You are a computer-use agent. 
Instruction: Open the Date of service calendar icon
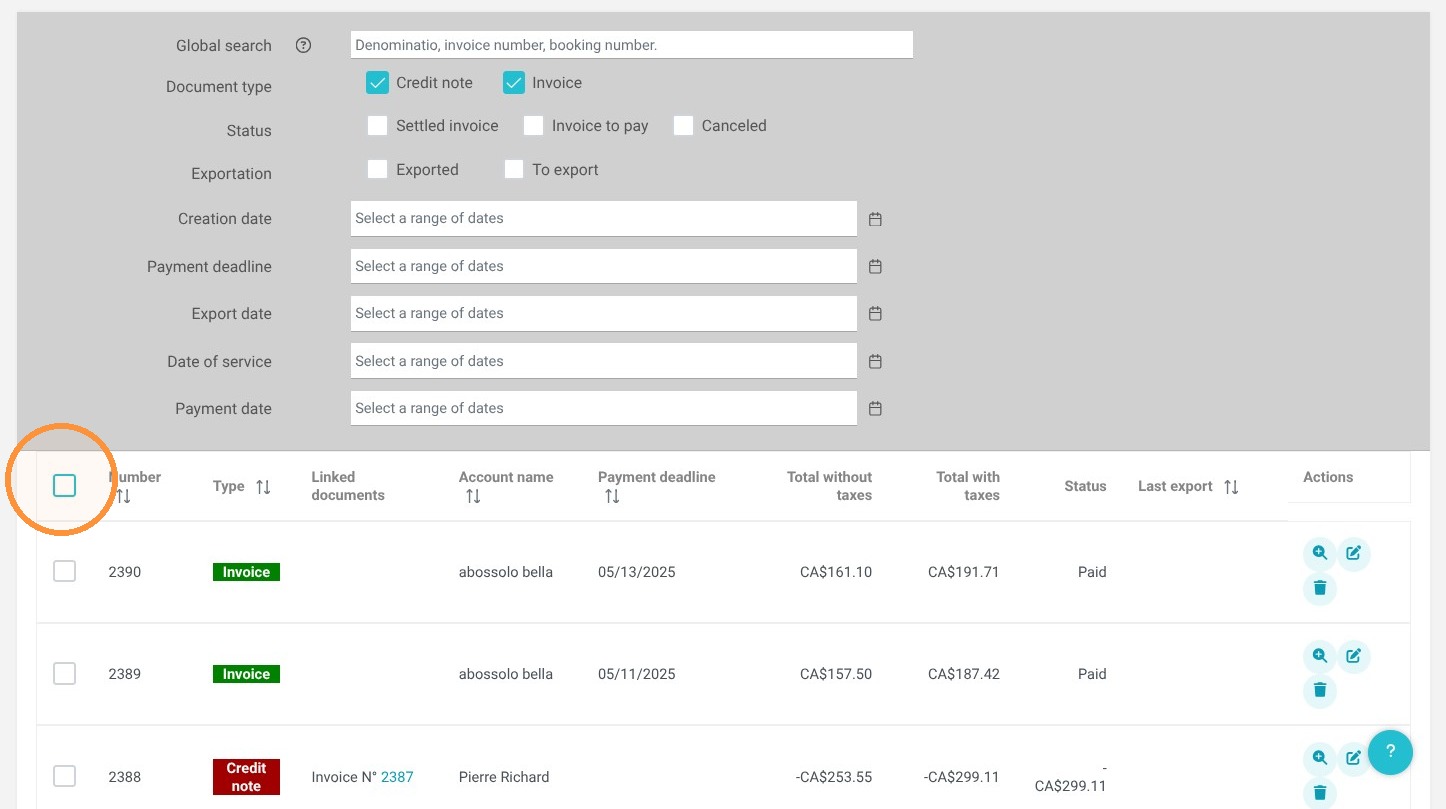tap(875, 362)
